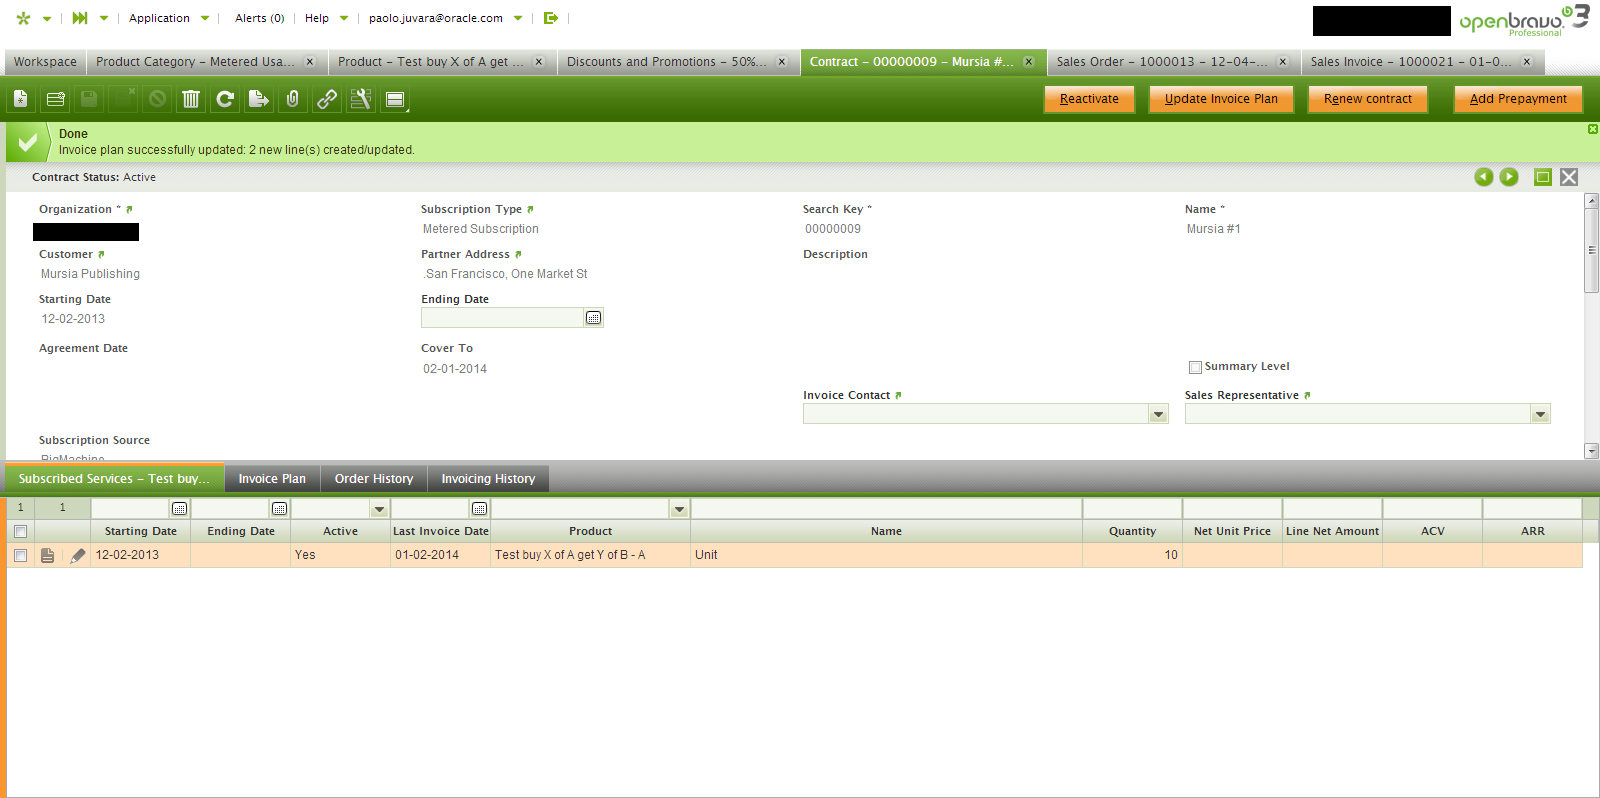Open attachments with the paperclip icon
Image resolution: width=1600 pixels, height=798 pixels.
coord(293,99)
